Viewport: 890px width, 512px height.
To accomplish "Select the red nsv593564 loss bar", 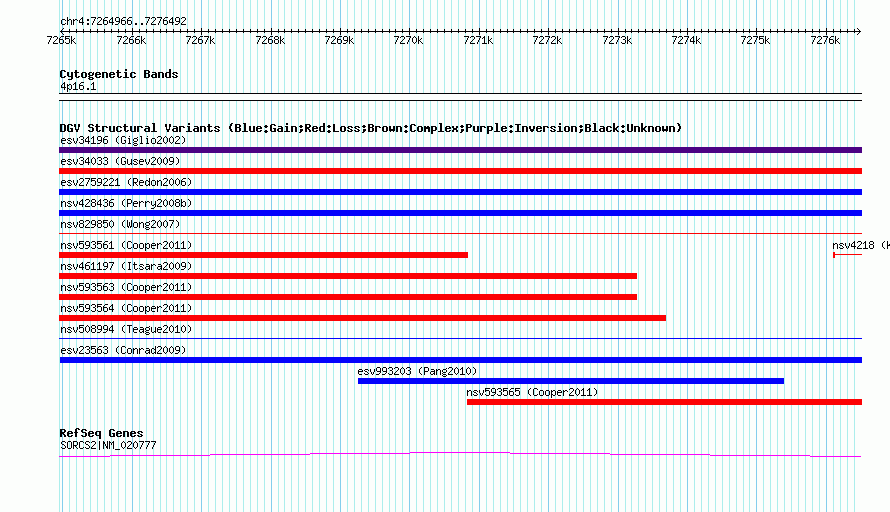I will point(362,318).
